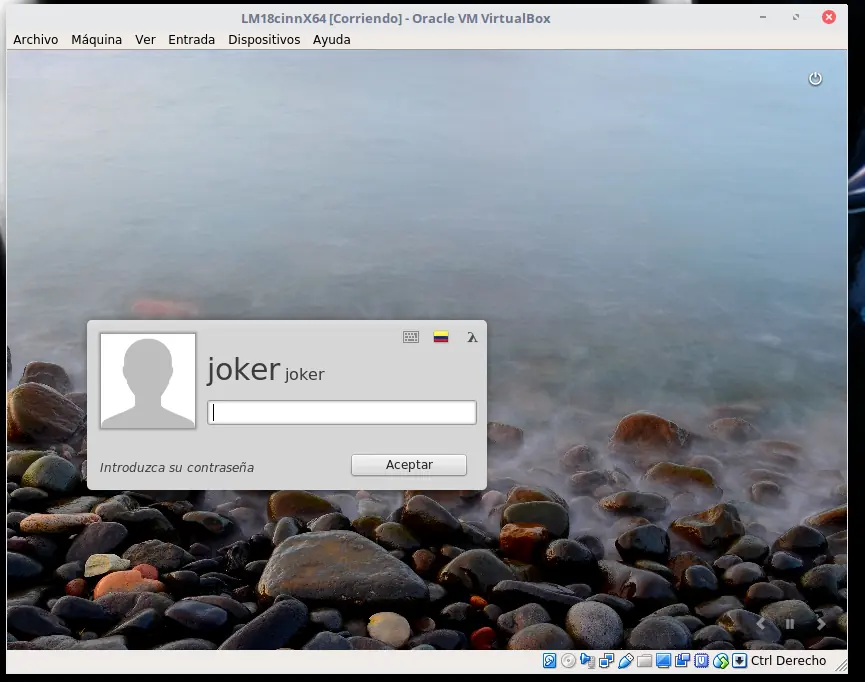Click the Aceptar button

click(409, 465)
